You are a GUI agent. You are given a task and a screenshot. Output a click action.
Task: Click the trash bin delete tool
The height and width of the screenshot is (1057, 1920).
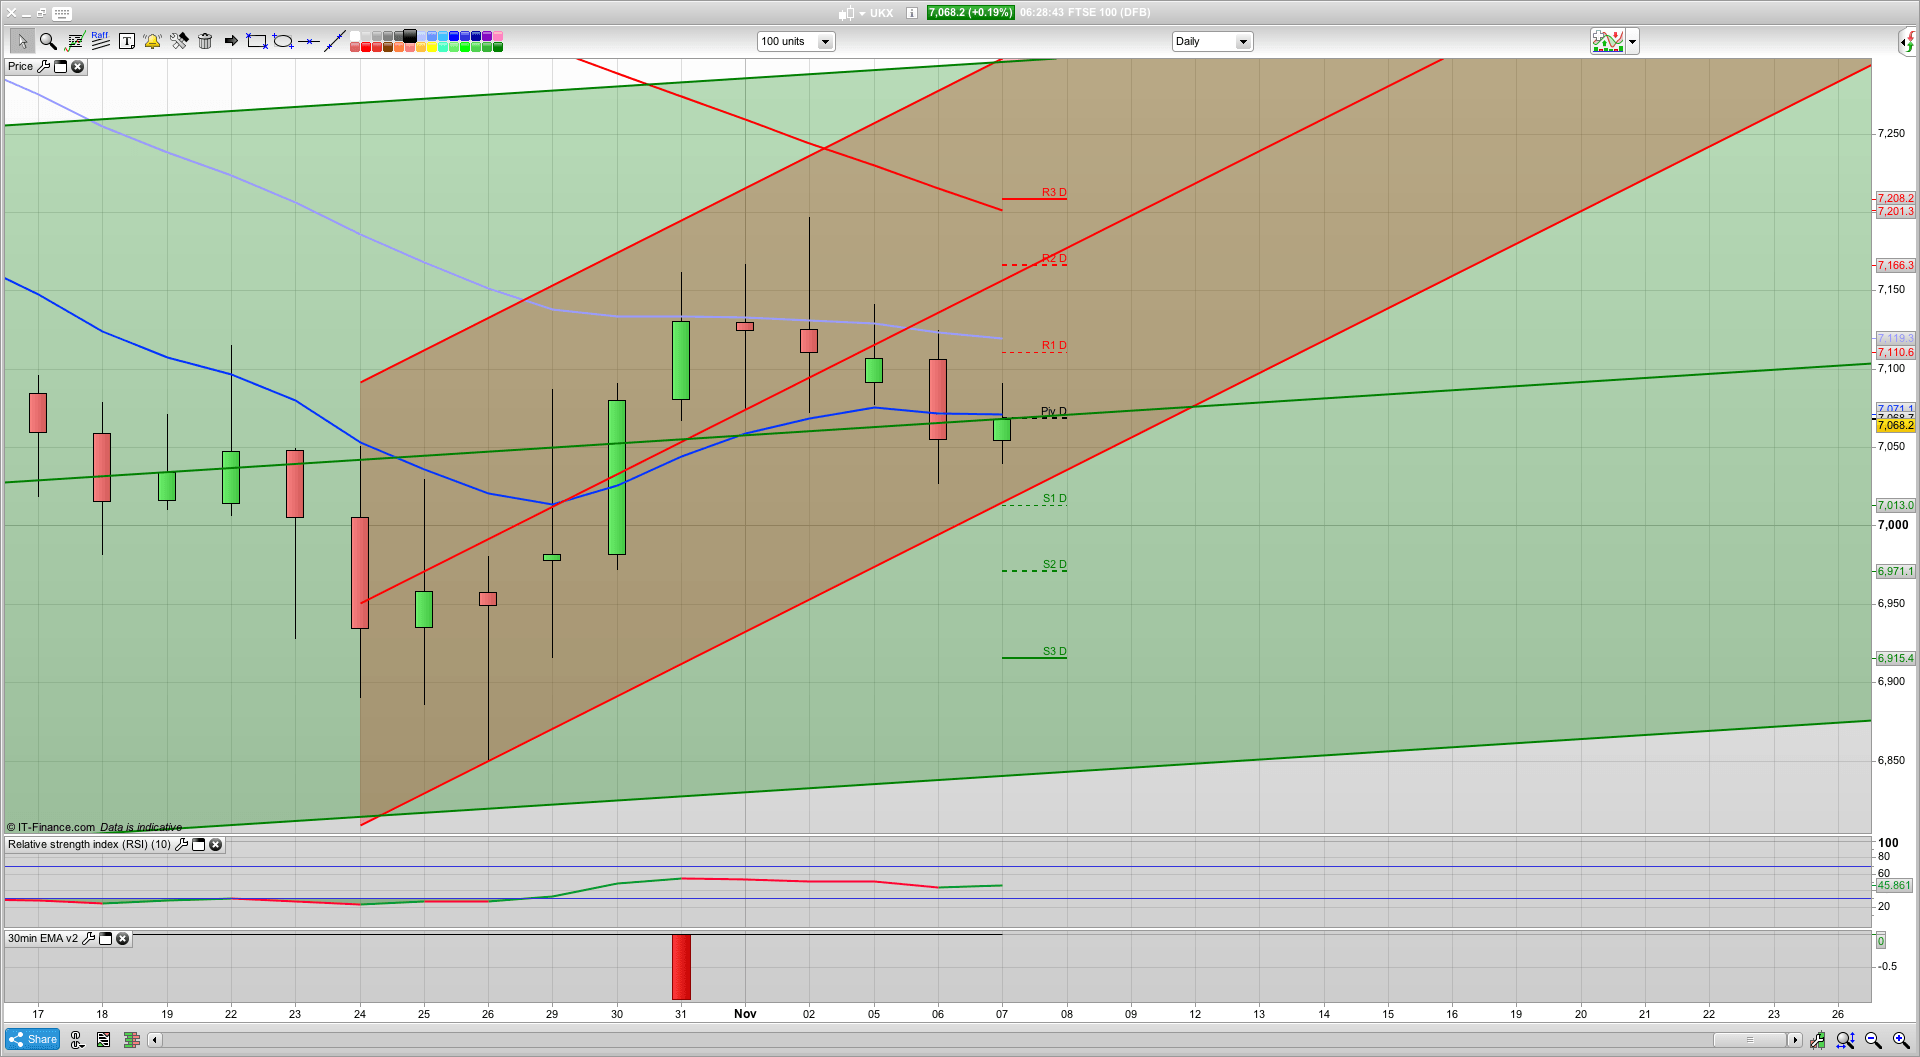(x=205, y=41)
